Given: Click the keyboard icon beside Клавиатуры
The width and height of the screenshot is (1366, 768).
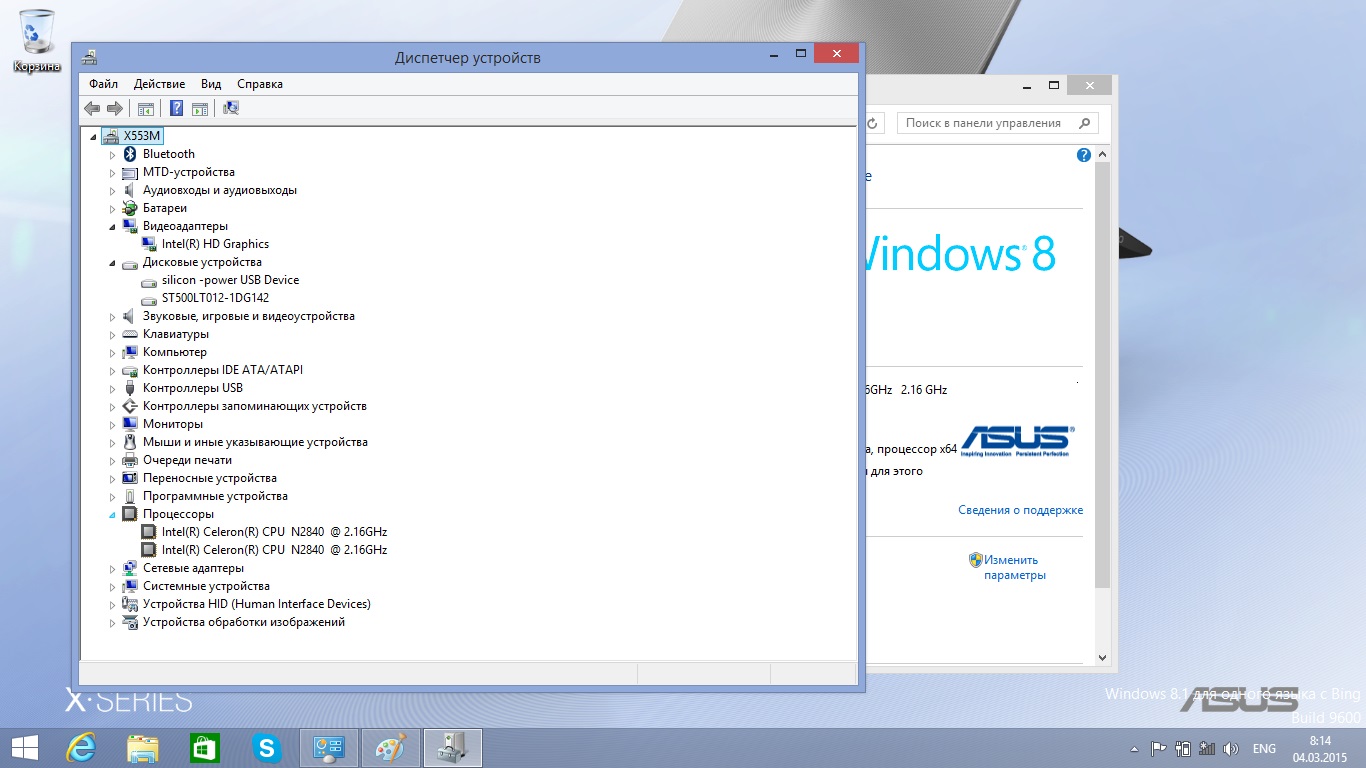Looking at the screenshot, I should click(x=130, y=334).
